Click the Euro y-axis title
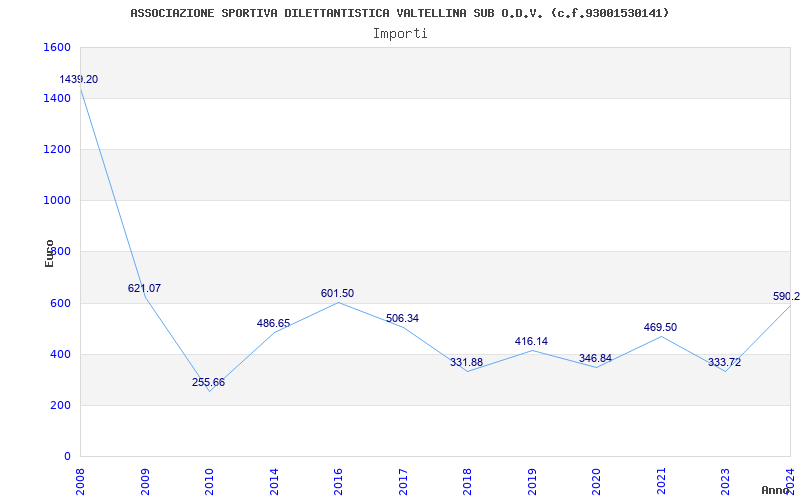The image size is (800, 500). (49, 253)
